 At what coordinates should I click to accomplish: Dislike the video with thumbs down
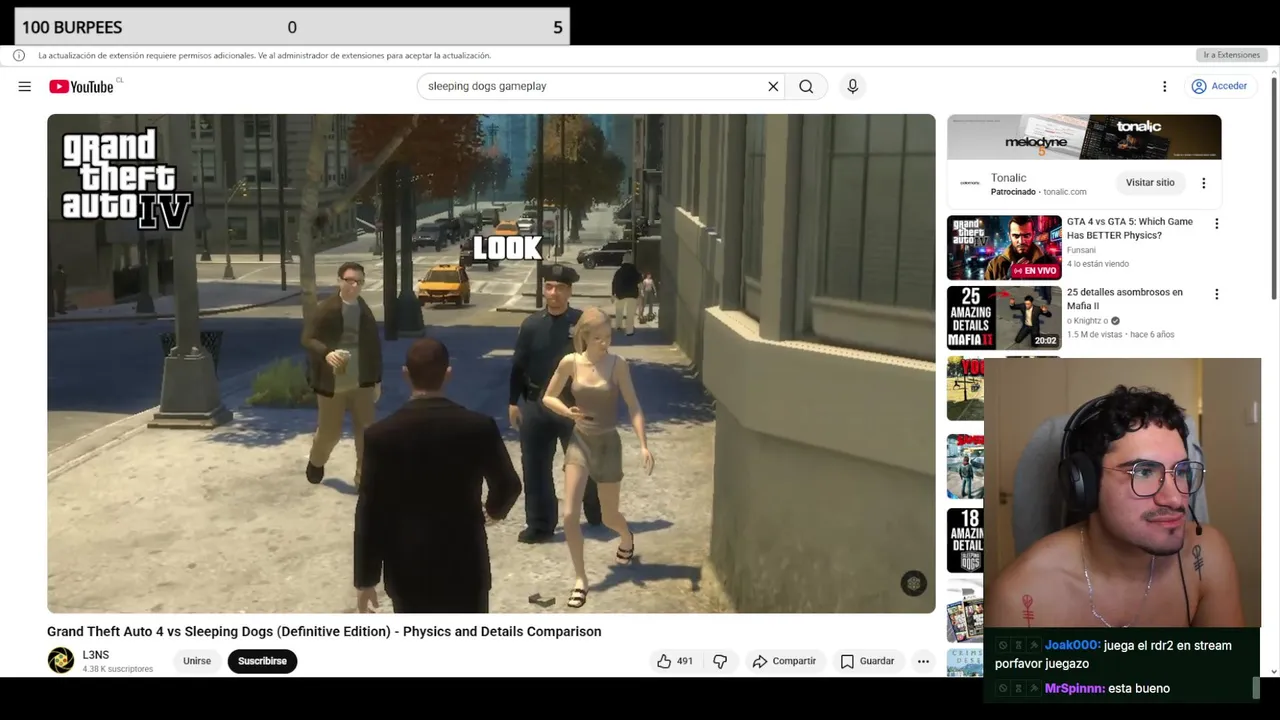tap(720, 661)
